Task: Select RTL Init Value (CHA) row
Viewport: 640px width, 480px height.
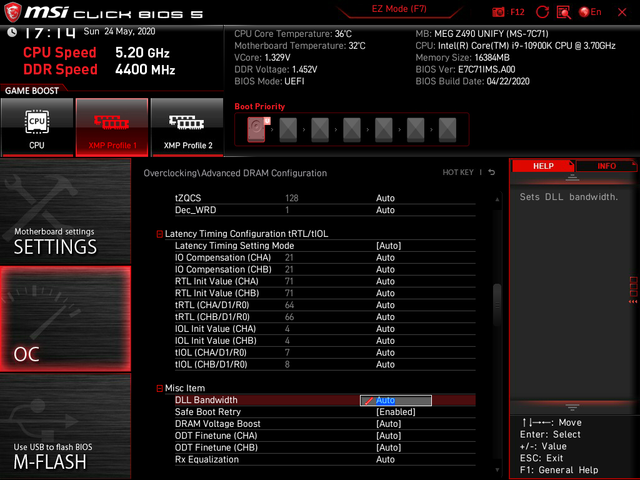Action: (325, 281)
